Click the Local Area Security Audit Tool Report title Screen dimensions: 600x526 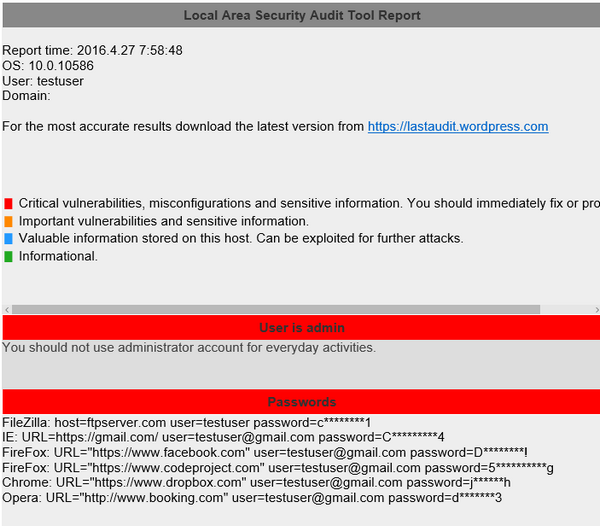[302, 15]
